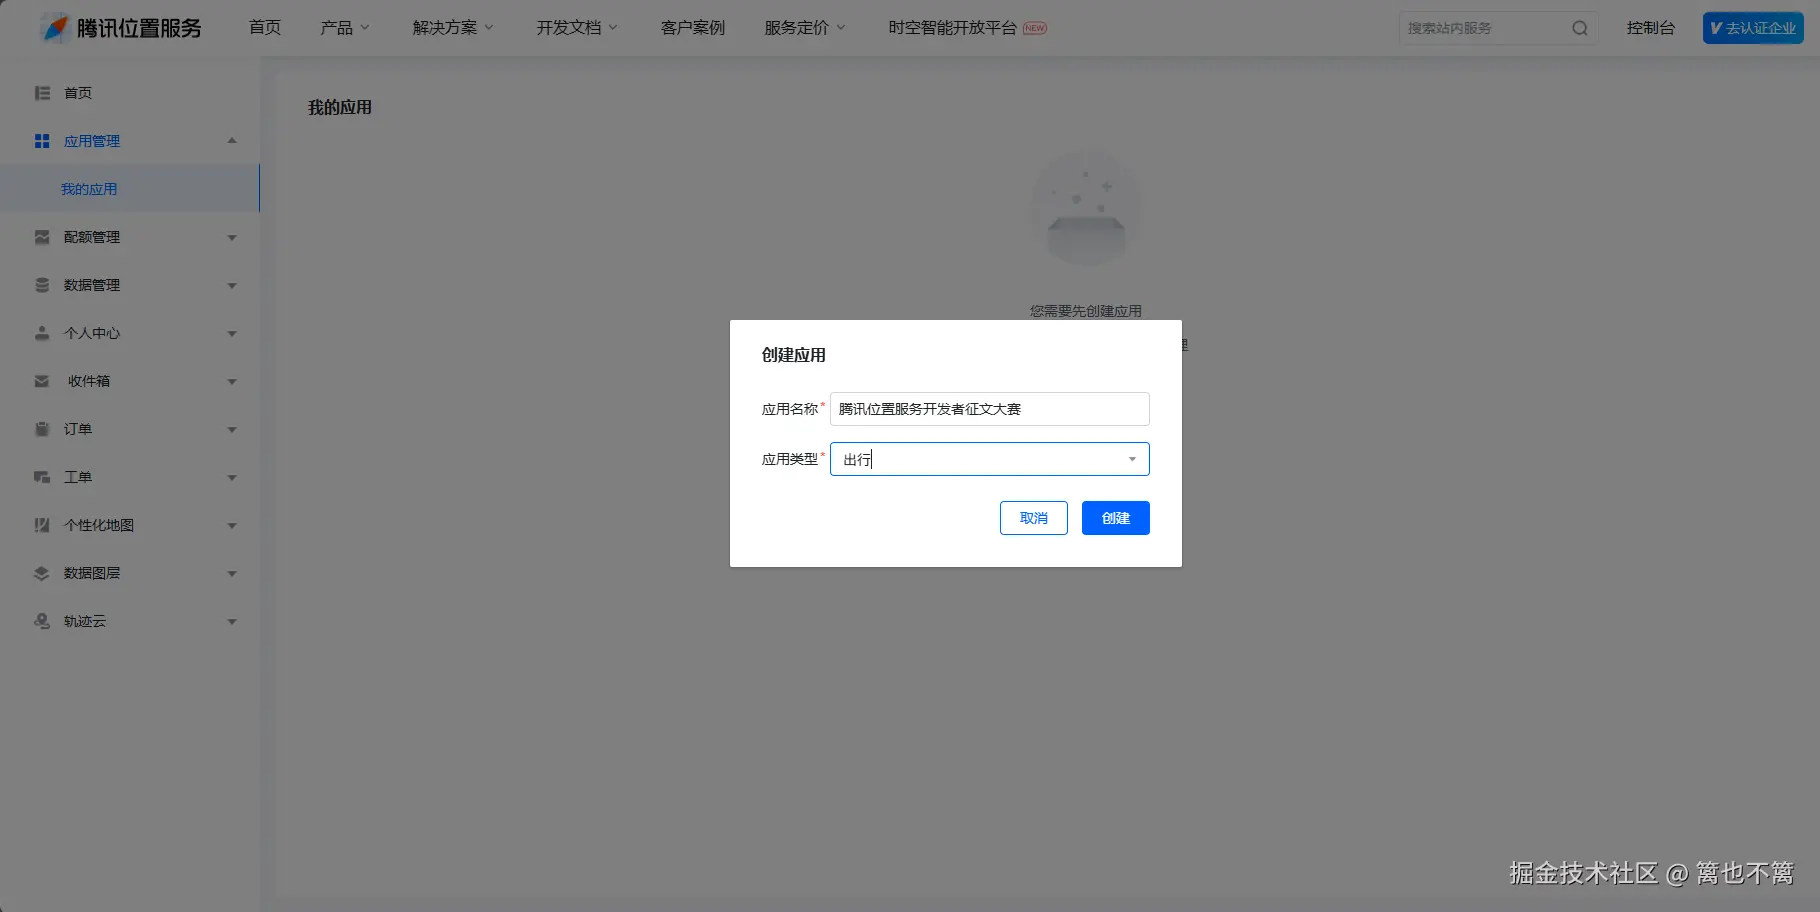This screenshot has width=1820, height=912.
Task: Expand the 个性化地图 section arrow
Action: point(232,526)
